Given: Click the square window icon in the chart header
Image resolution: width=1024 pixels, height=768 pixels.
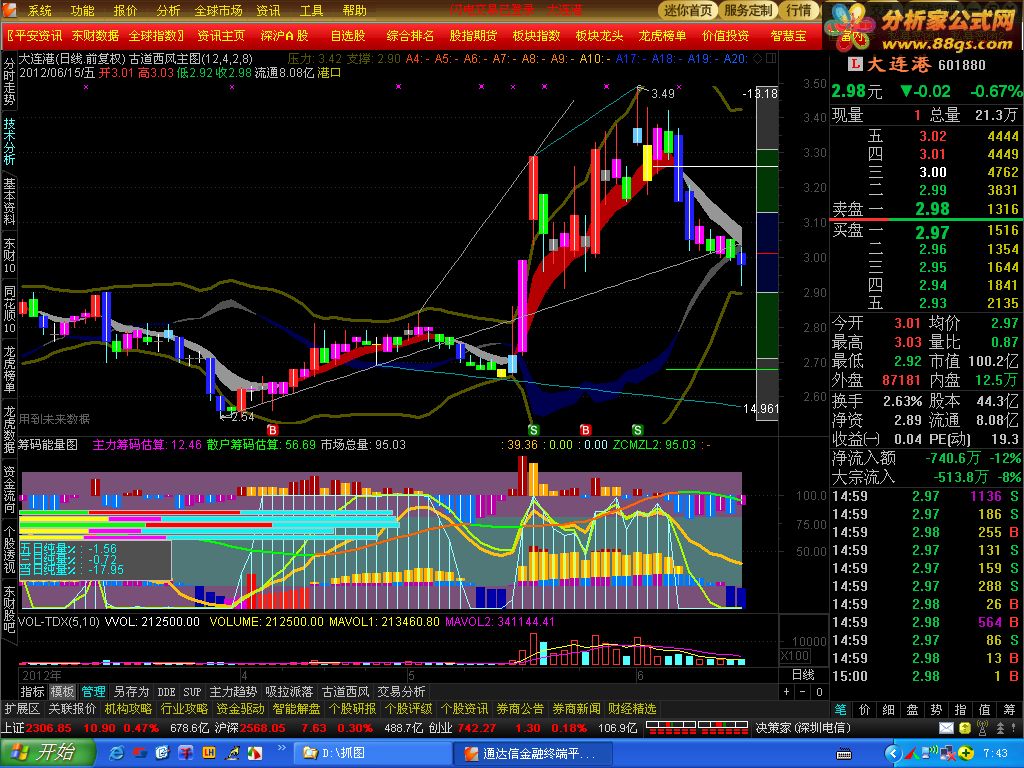Looking at the screenshot, I should pos(771,59).
